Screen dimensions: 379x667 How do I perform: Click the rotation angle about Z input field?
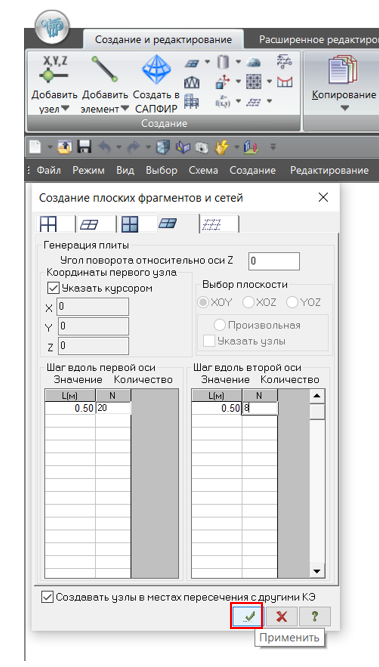coord(274,261)
